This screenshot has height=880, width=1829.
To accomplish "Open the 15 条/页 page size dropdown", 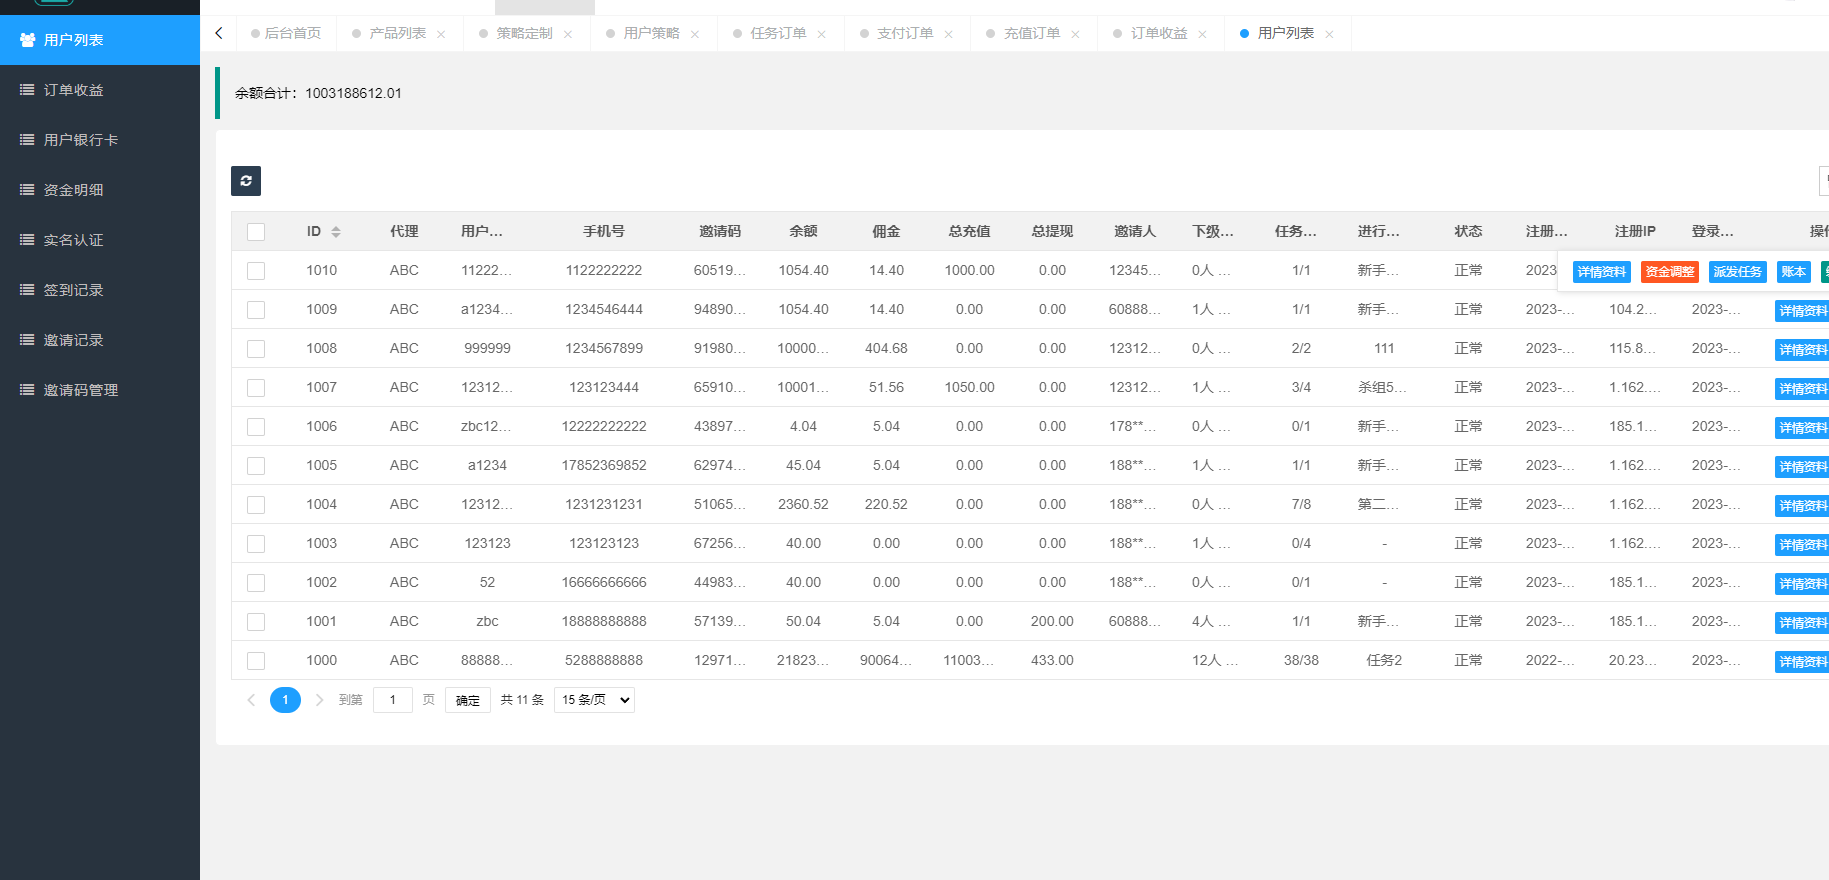I will (594, 700).
